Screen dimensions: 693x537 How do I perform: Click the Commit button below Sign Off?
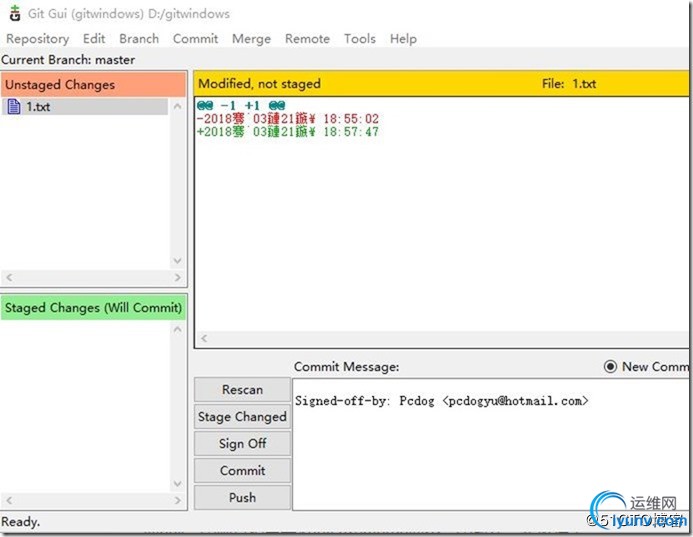coord(242,470)
